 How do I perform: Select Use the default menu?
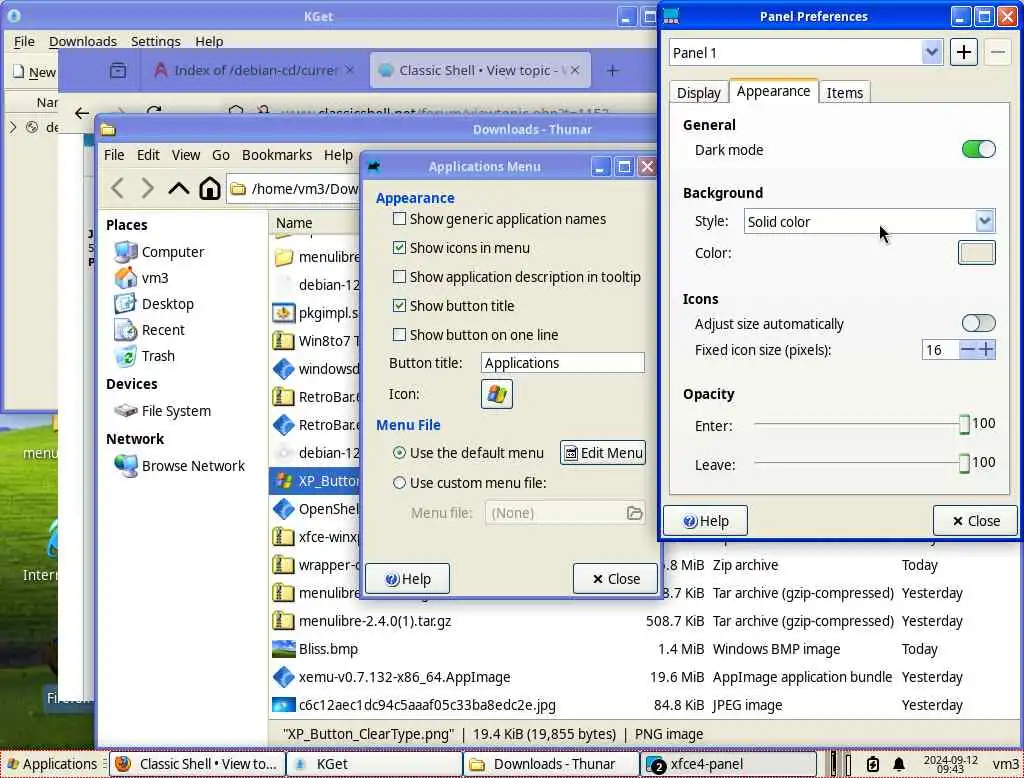(399, 453)
